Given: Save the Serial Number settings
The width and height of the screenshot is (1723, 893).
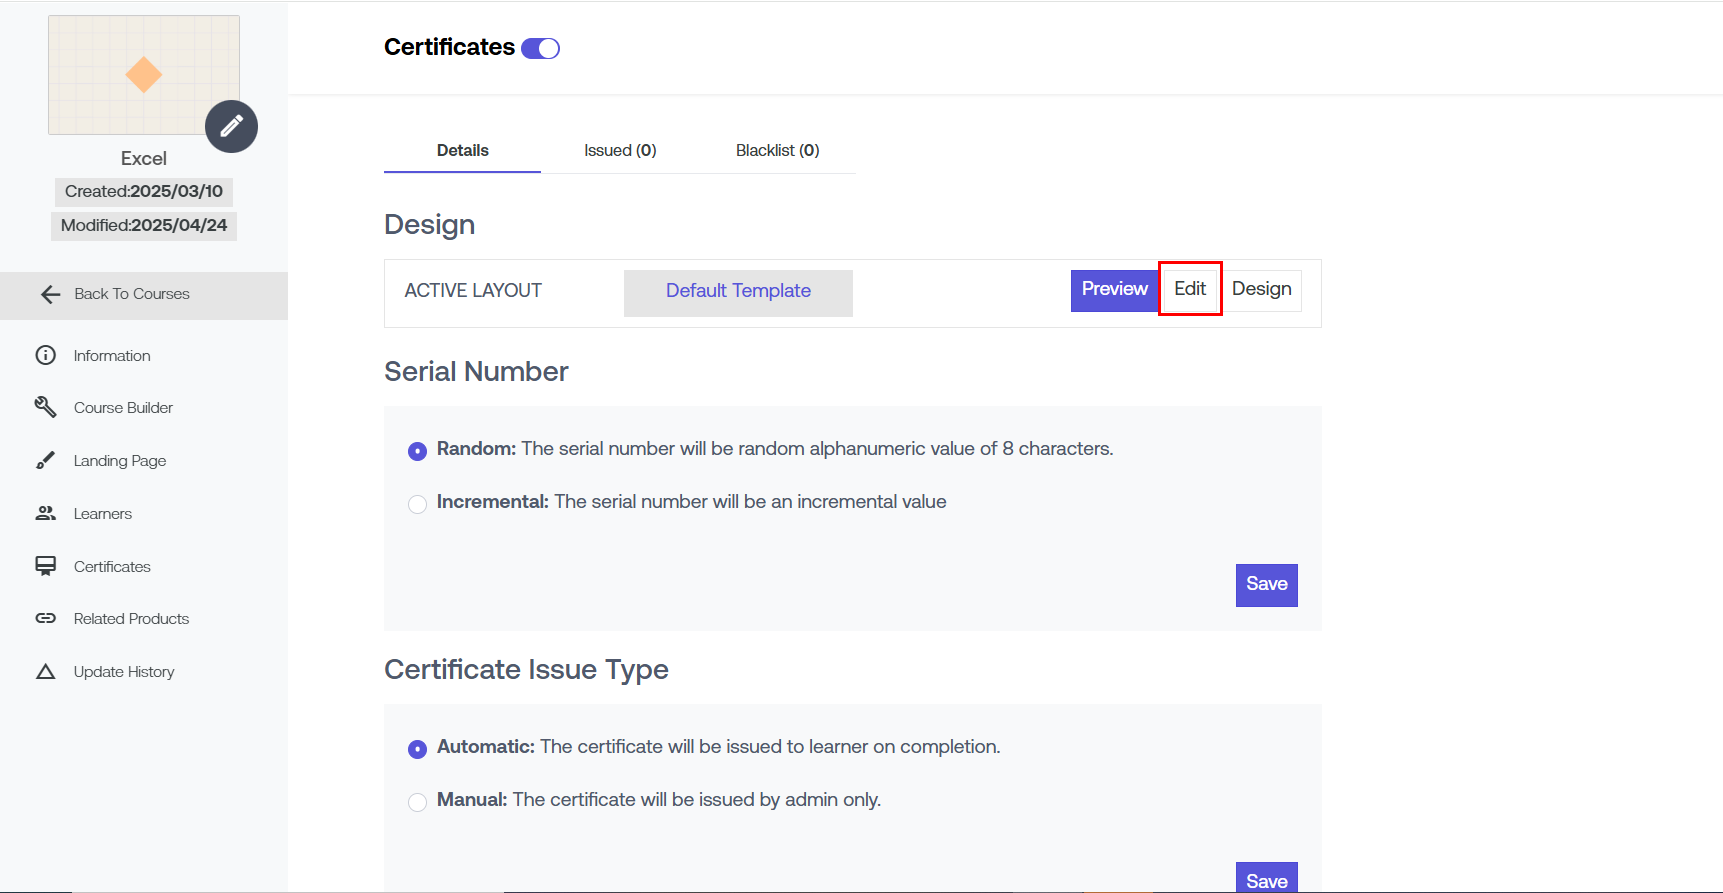Looking at the screenshot, I should click(1266, 585).
